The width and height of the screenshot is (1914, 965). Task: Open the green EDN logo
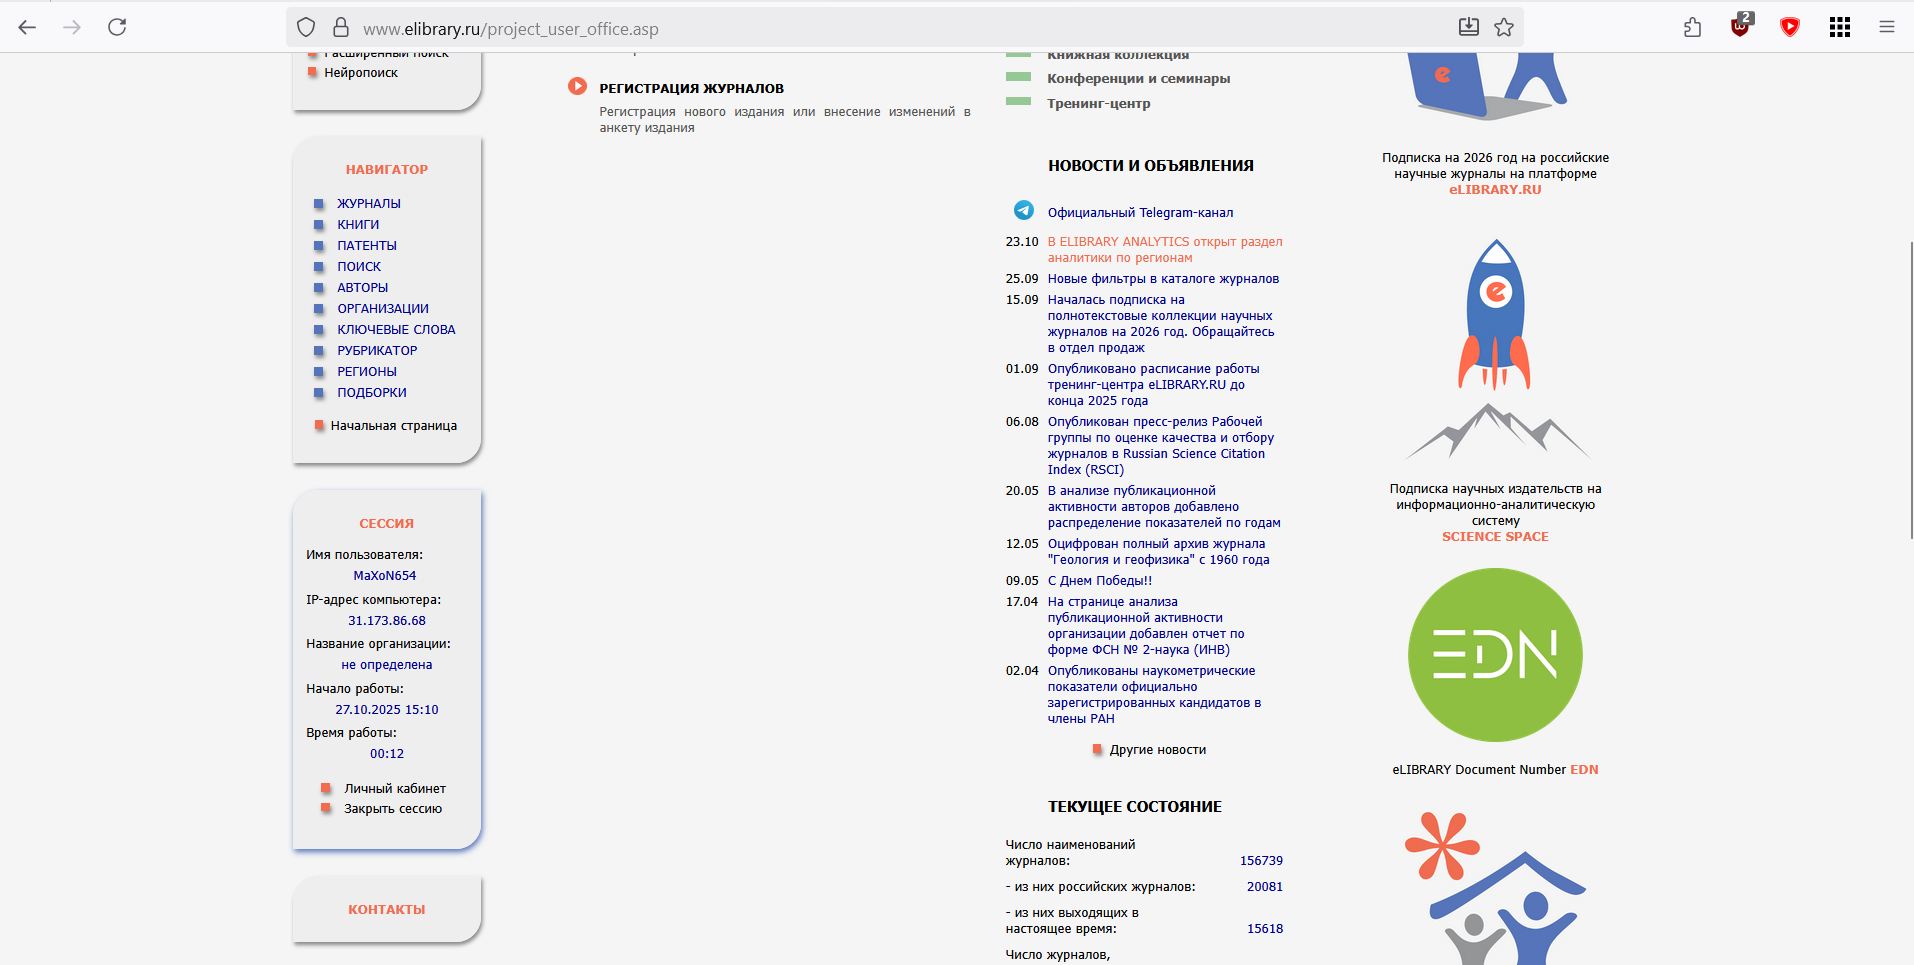click(x=1495, y=655)
